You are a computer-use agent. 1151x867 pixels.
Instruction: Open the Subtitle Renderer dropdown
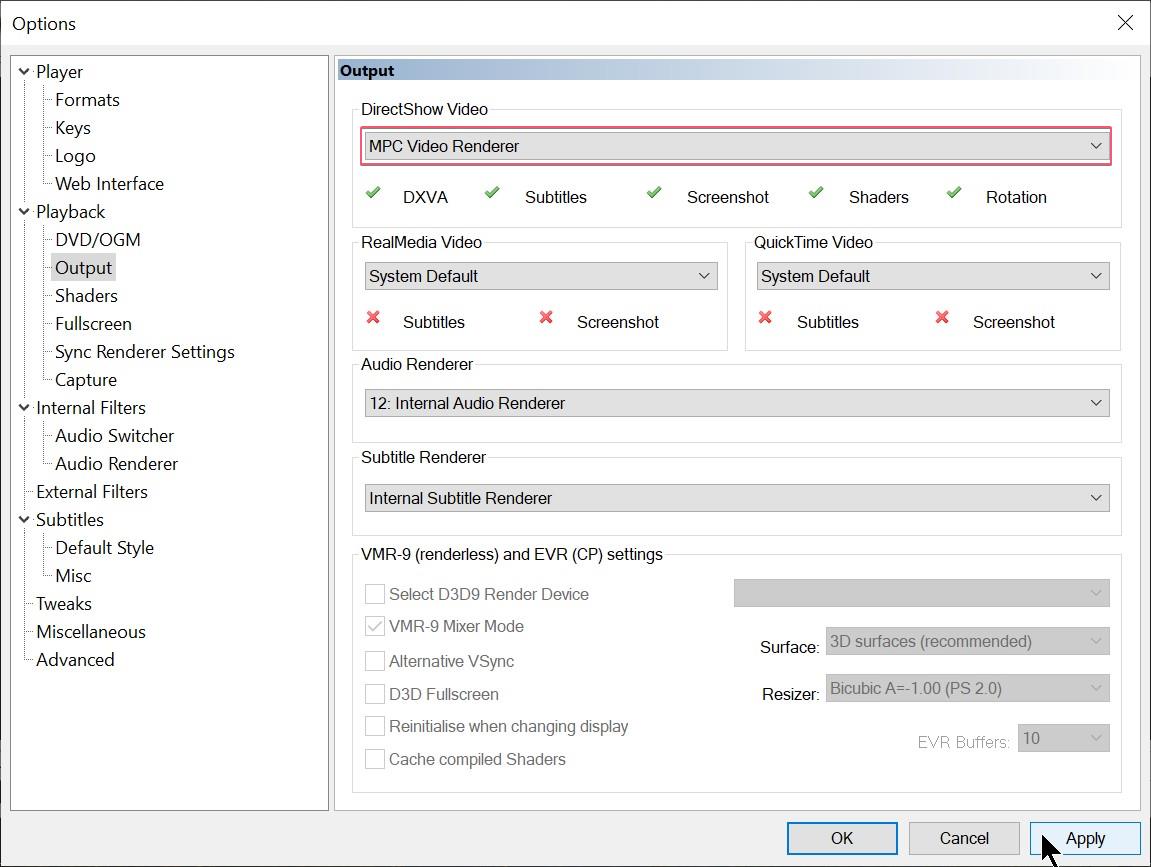(x=737, y=498)
